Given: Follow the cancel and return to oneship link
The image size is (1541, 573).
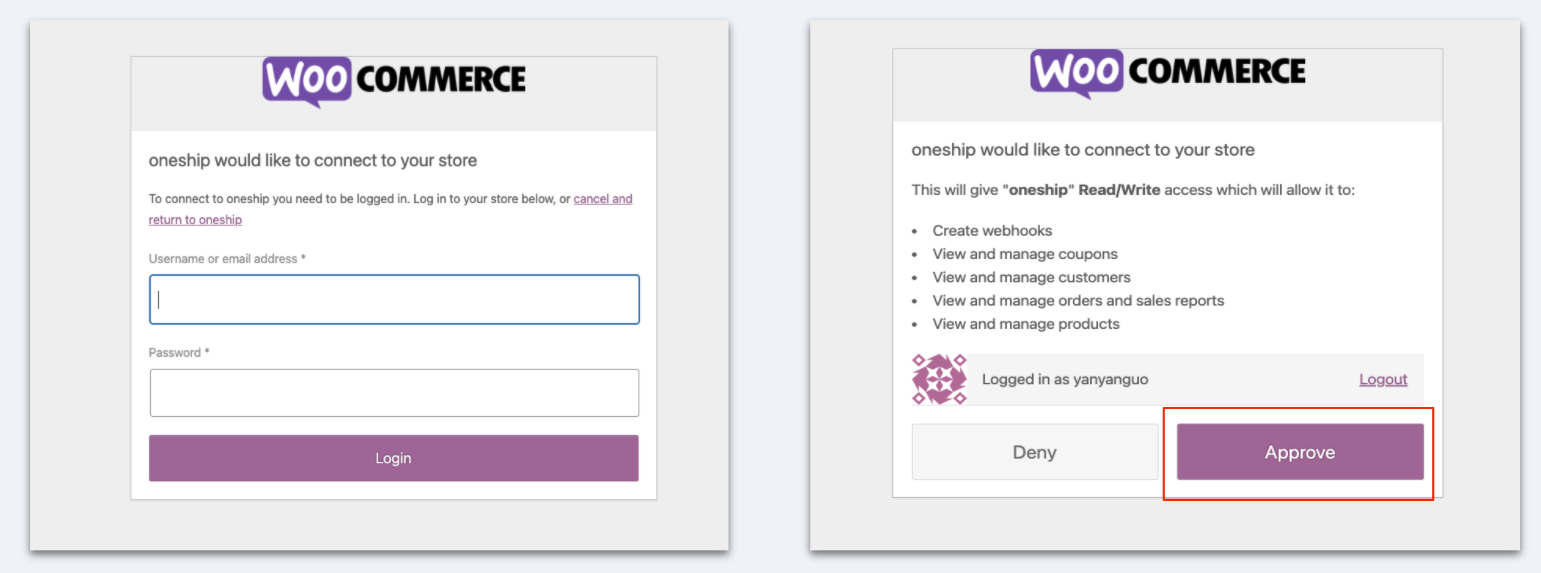Looking at the screenshot, I should [391, 209].
